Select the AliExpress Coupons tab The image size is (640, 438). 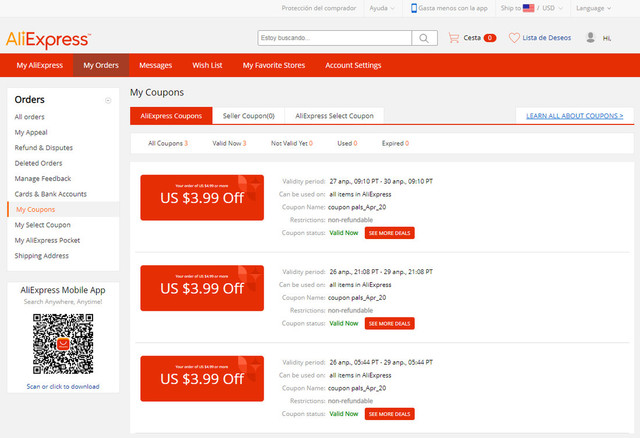171,116
